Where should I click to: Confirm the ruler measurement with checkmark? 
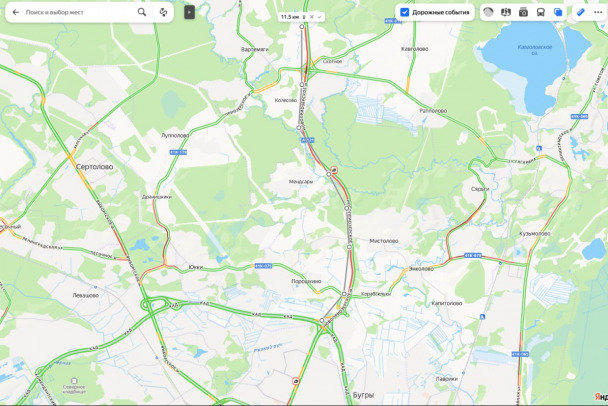tap(320, 17)
